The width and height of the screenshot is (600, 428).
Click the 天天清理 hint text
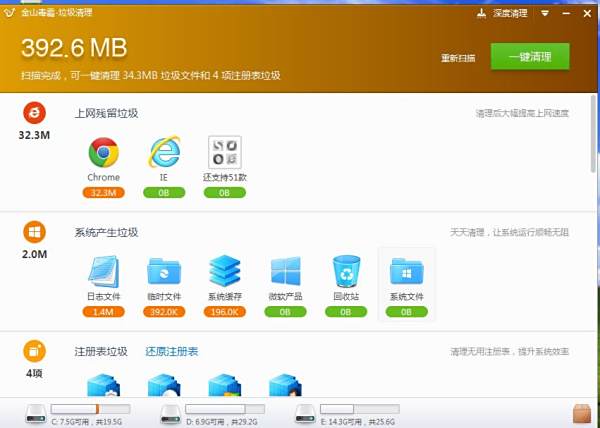(509, 232)
